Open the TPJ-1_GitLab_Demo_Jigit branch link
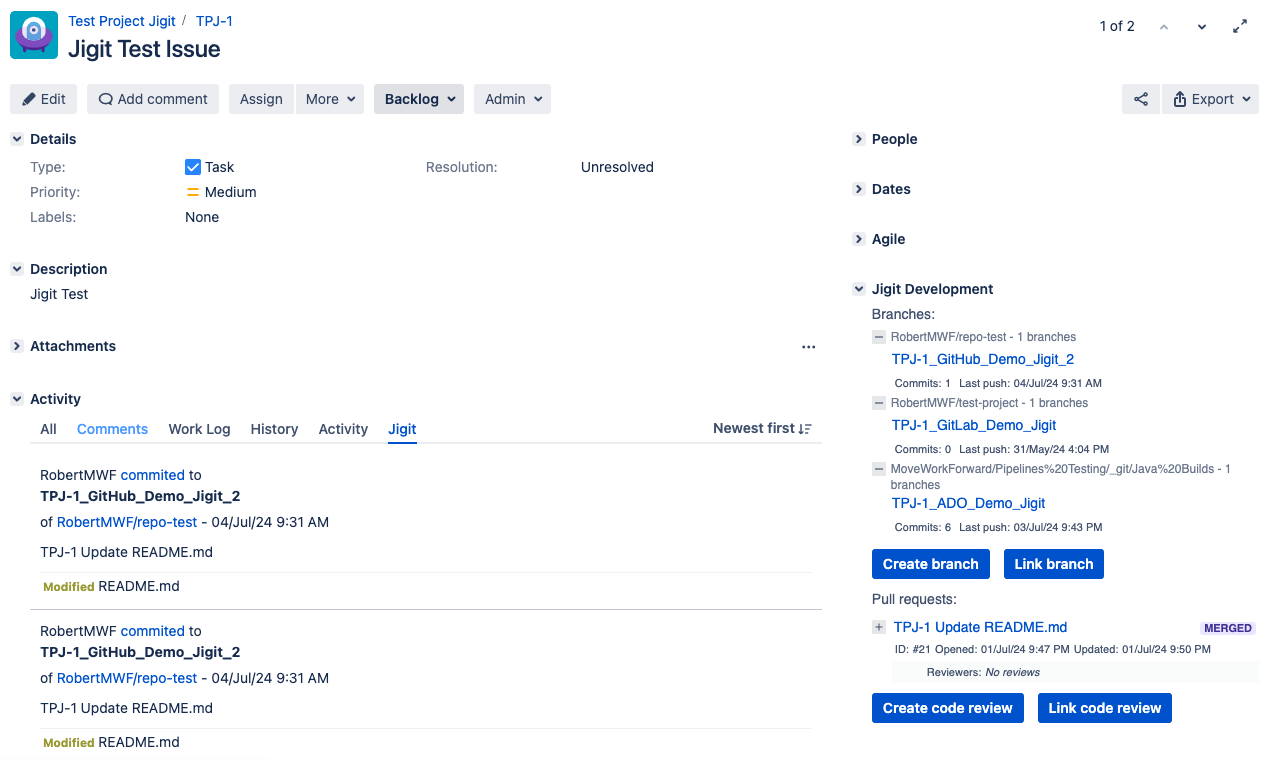This screenshot has width=1271, height=761. (973, 425)
